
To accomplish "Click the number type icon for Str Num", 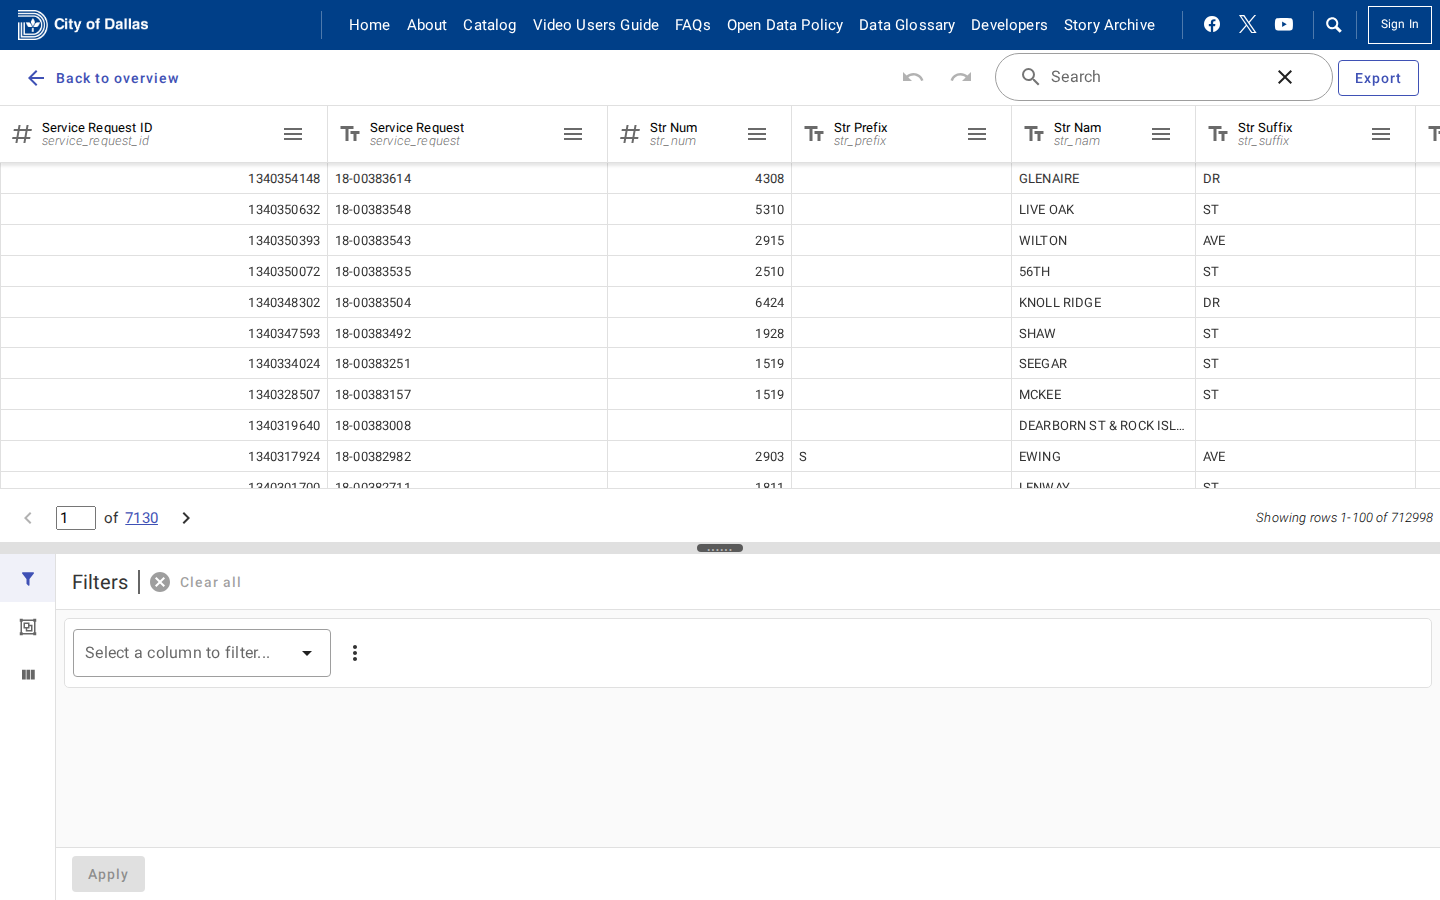I will pos(630,134).
